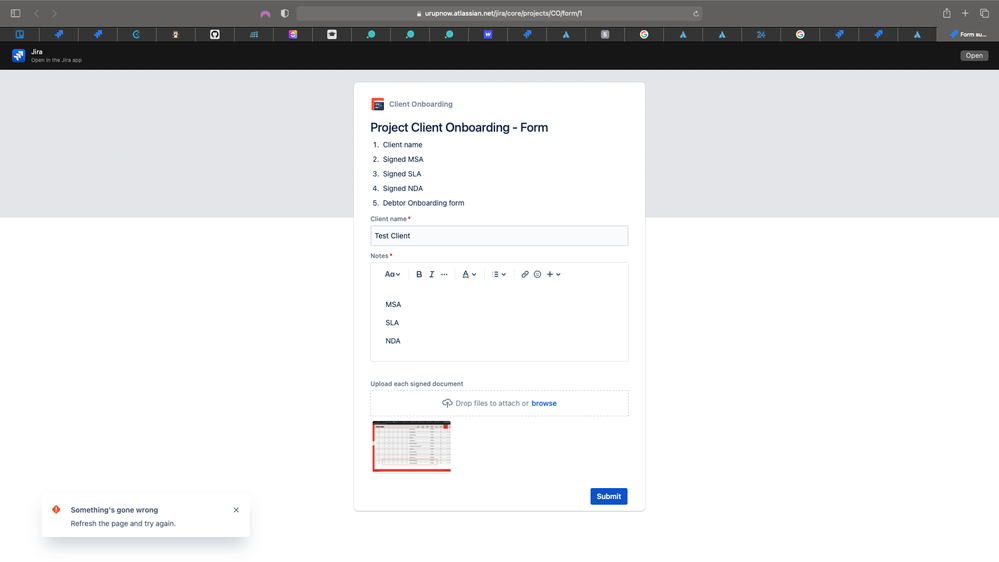Click the Debtor Onboarding form list item
Viewport: 999px width, 562px height.
coord(424,203)
